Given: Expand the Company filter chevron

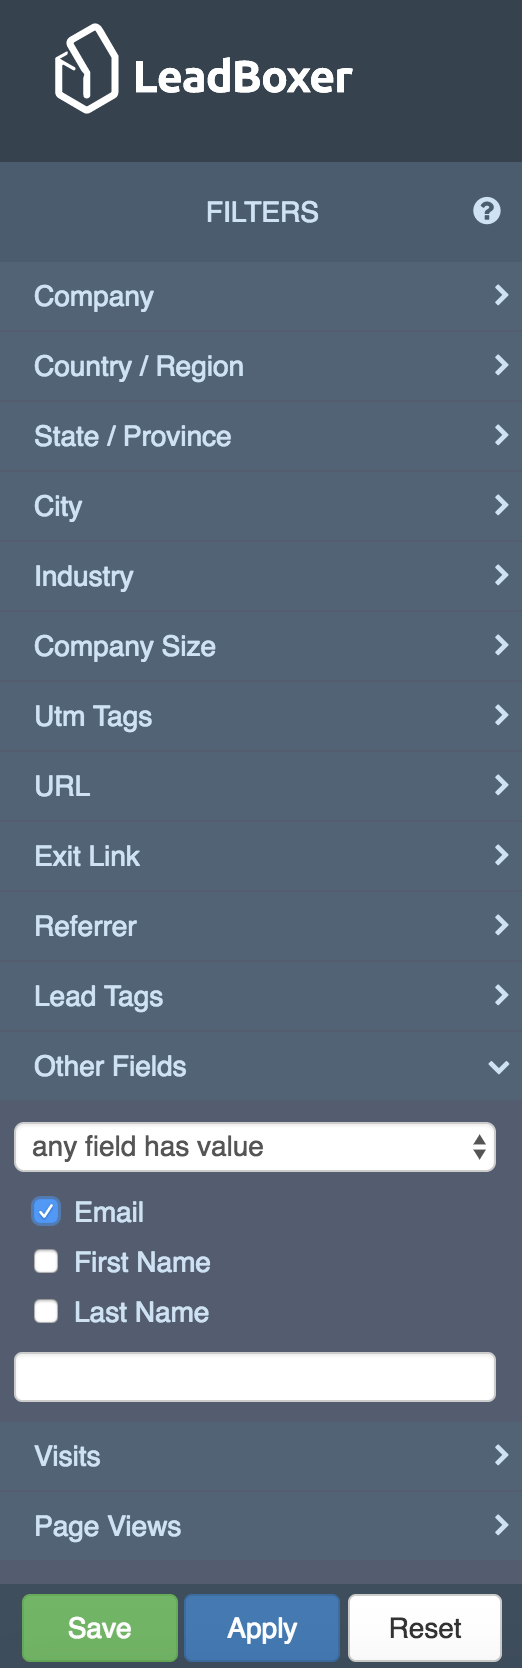Looking at the screenshot, I should [501, 295].
